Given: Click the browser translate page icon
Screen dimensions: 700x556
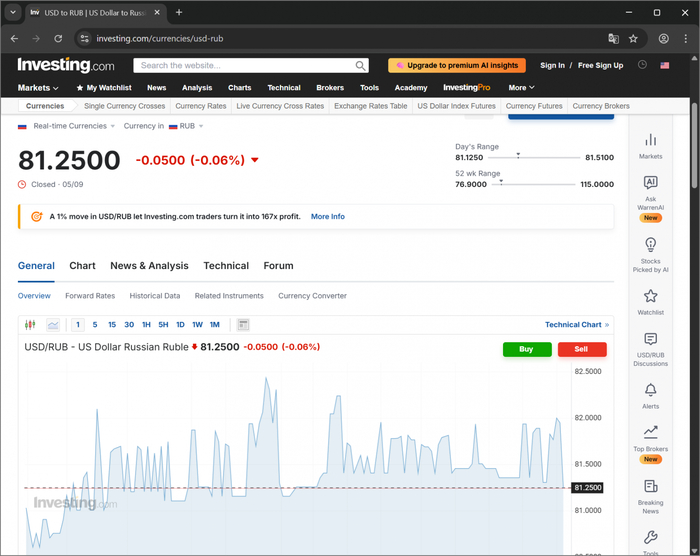Looking at the screenshot, I should point(613,38).
